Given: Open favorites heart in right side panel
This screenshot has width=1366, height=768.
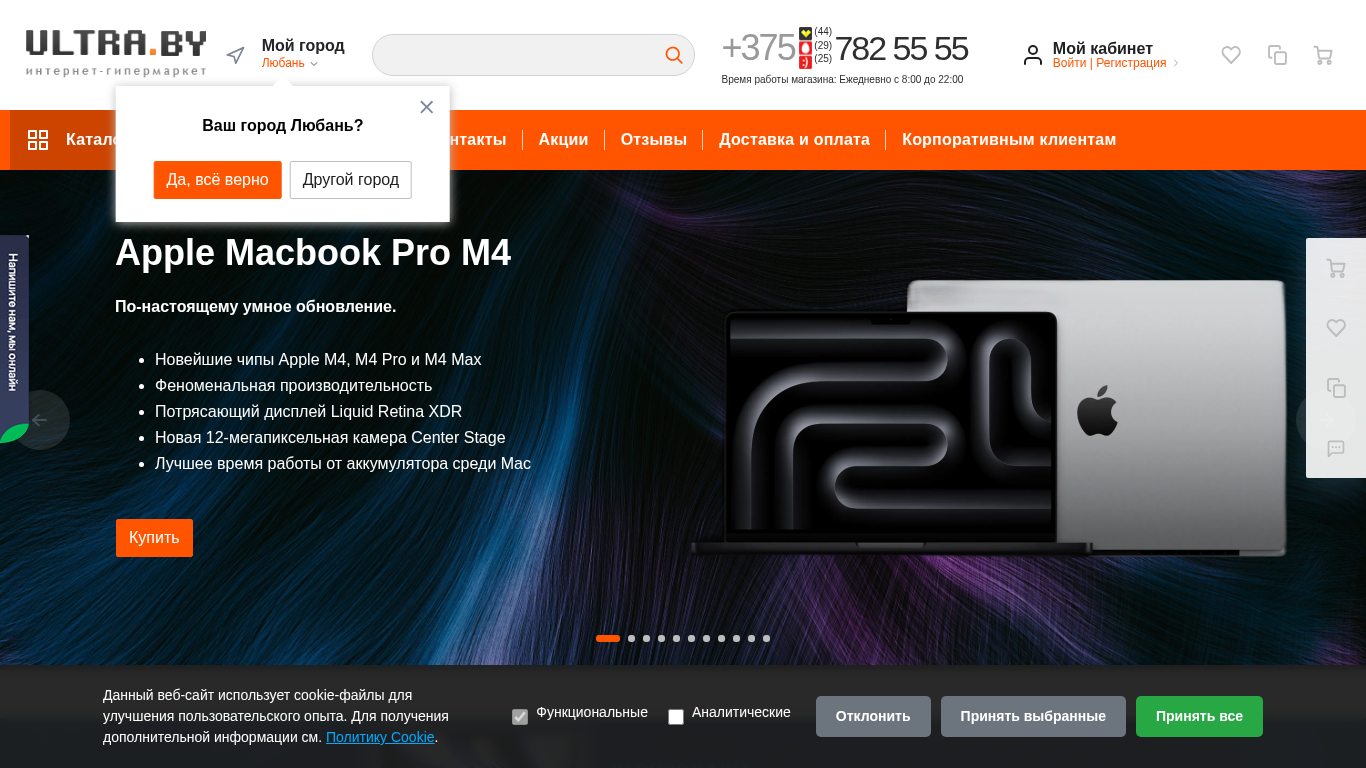Looking at the screenshot, I should [x=1336, y=328].
